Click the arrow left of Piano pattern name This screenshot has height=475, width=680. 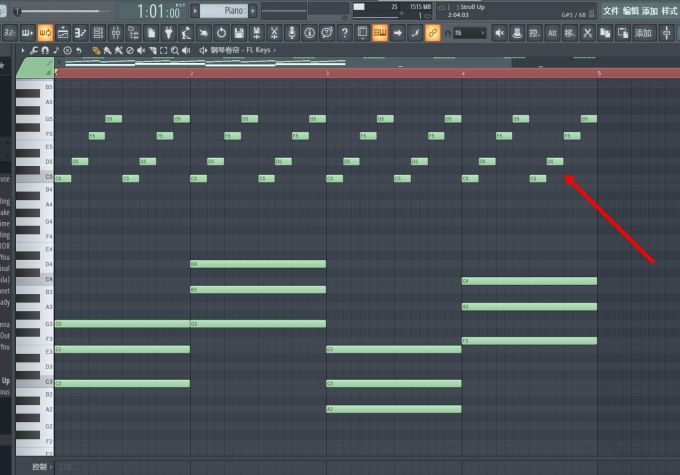[195, 11]
